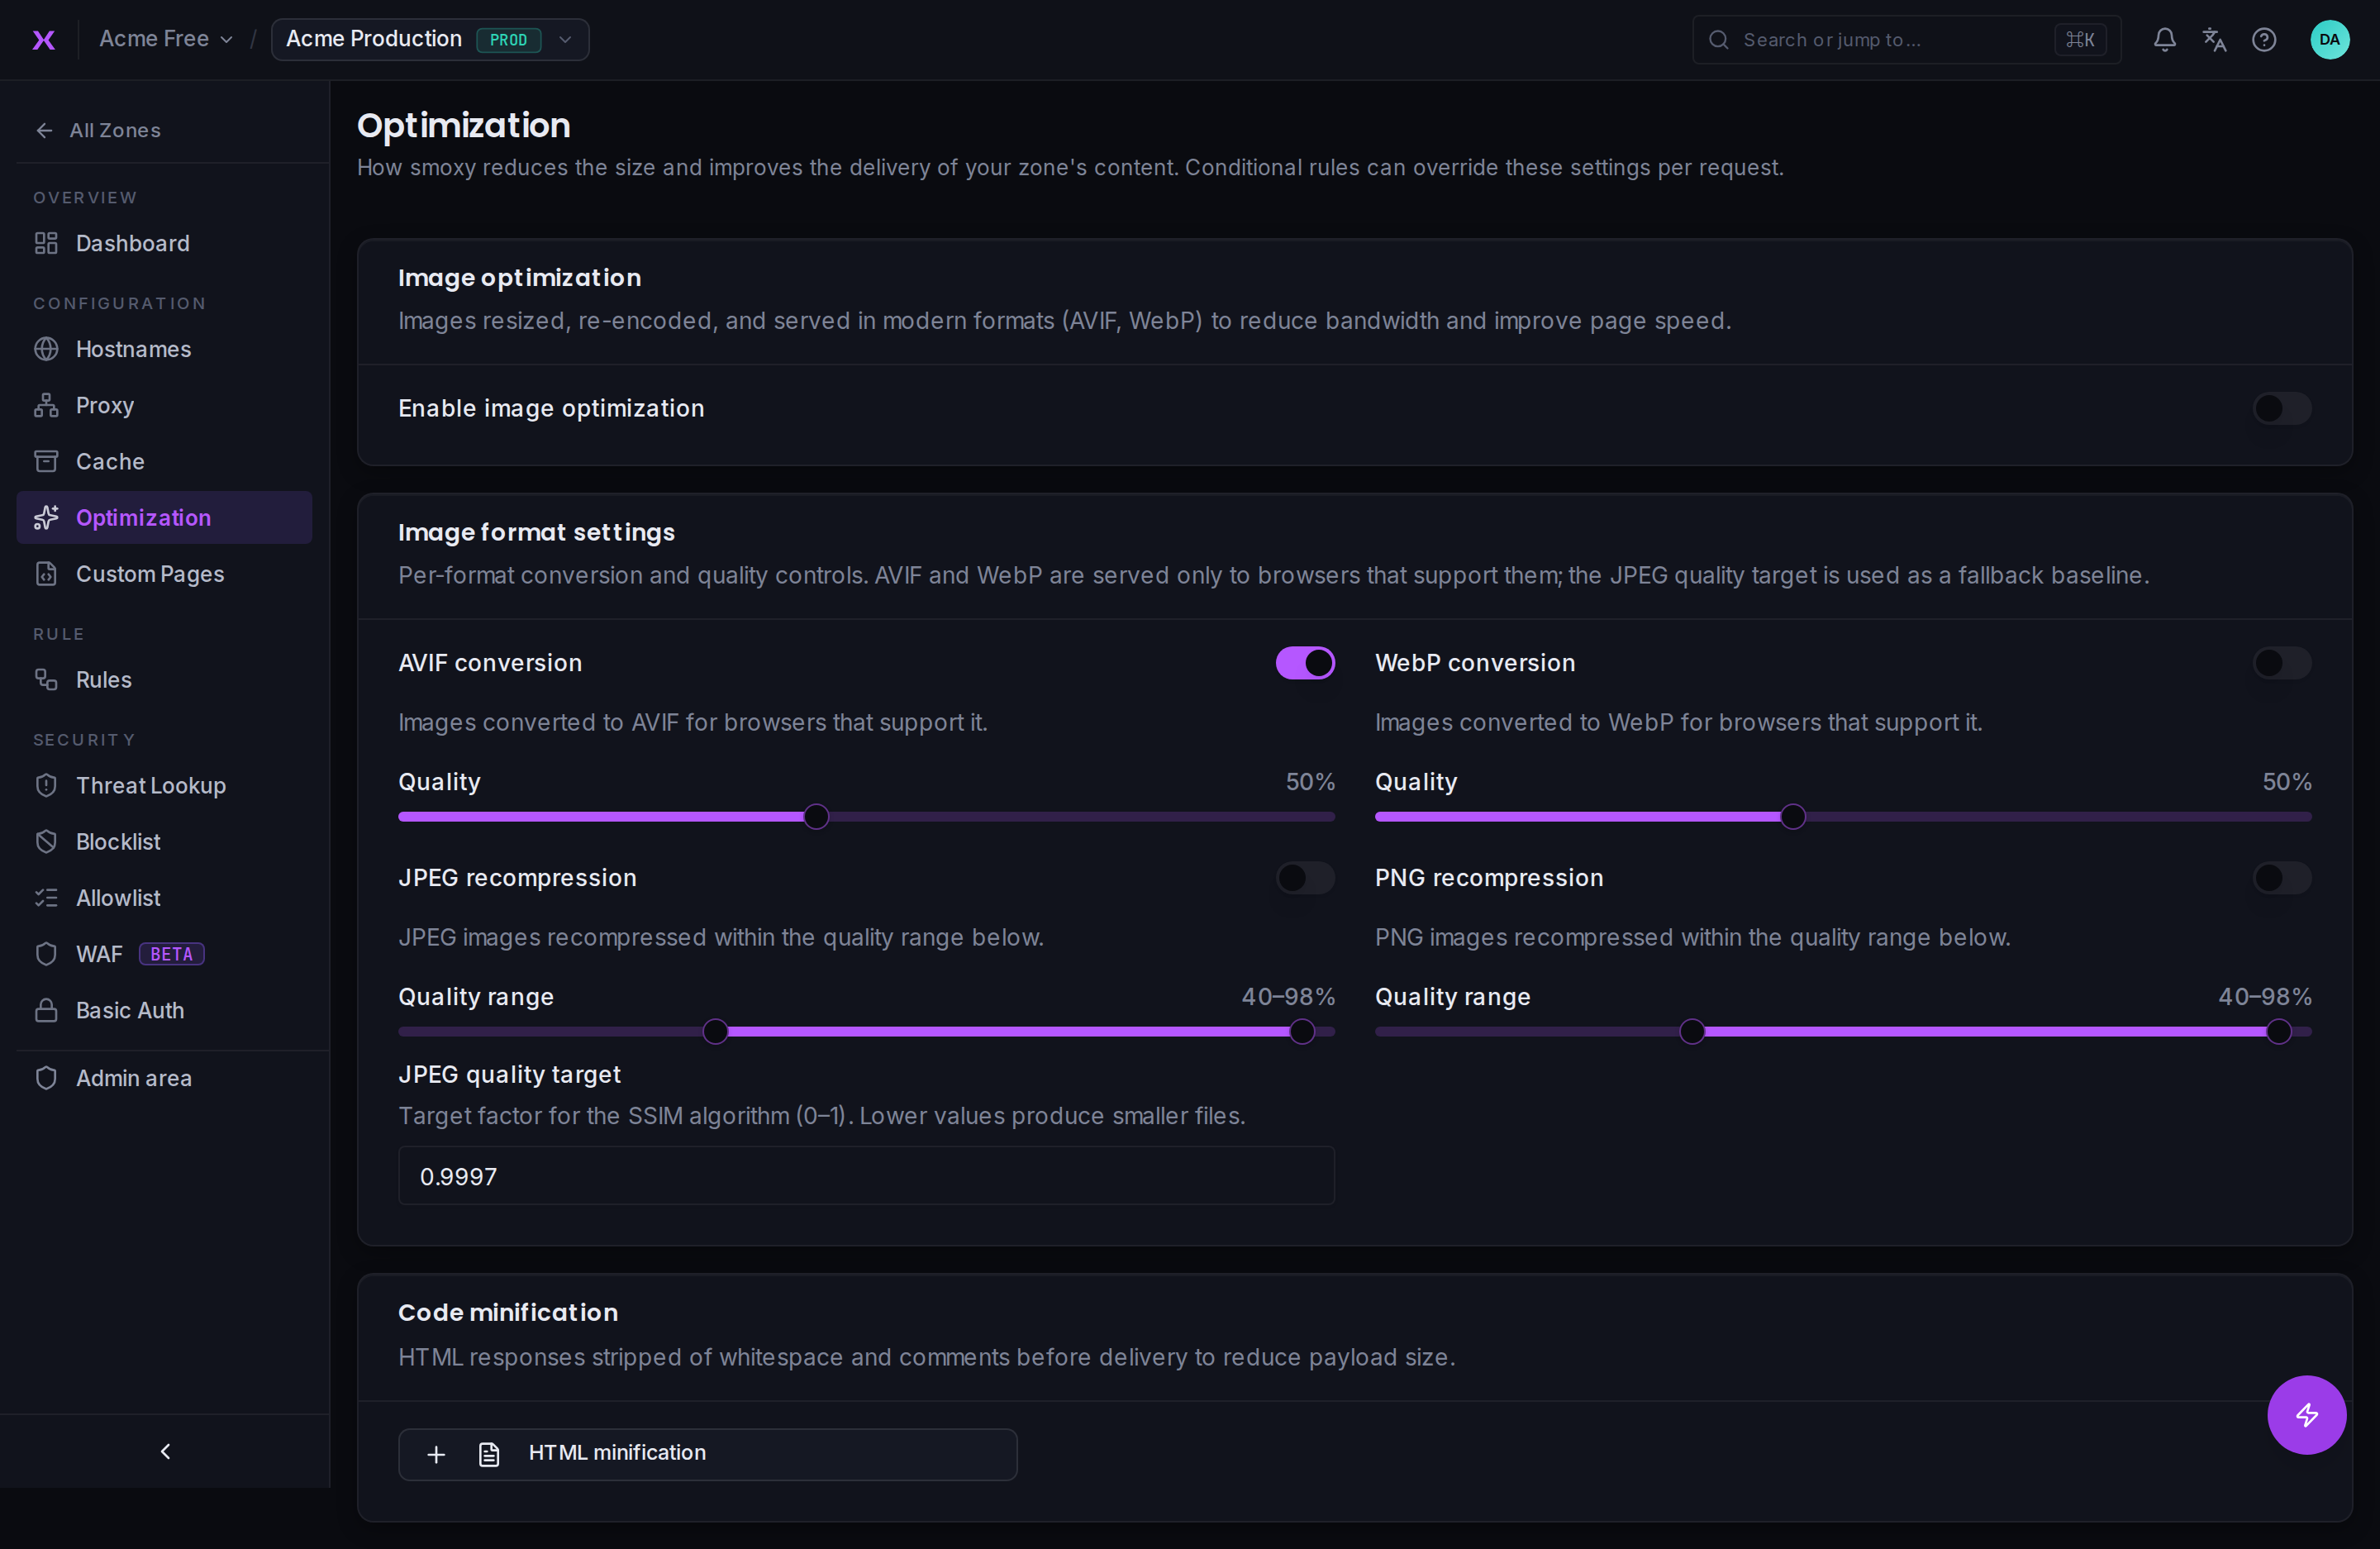The image size is (2380, 1549).
Task: Open the help question mark icon
Action: point(2264,40)
